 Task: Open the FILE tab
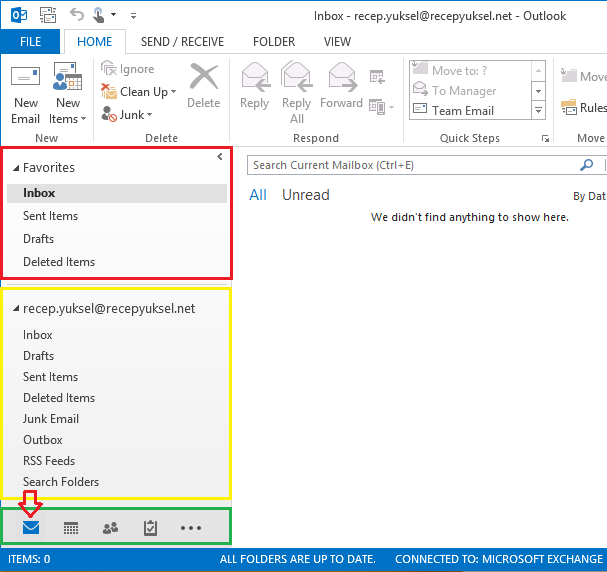click(x=31, y=41)
